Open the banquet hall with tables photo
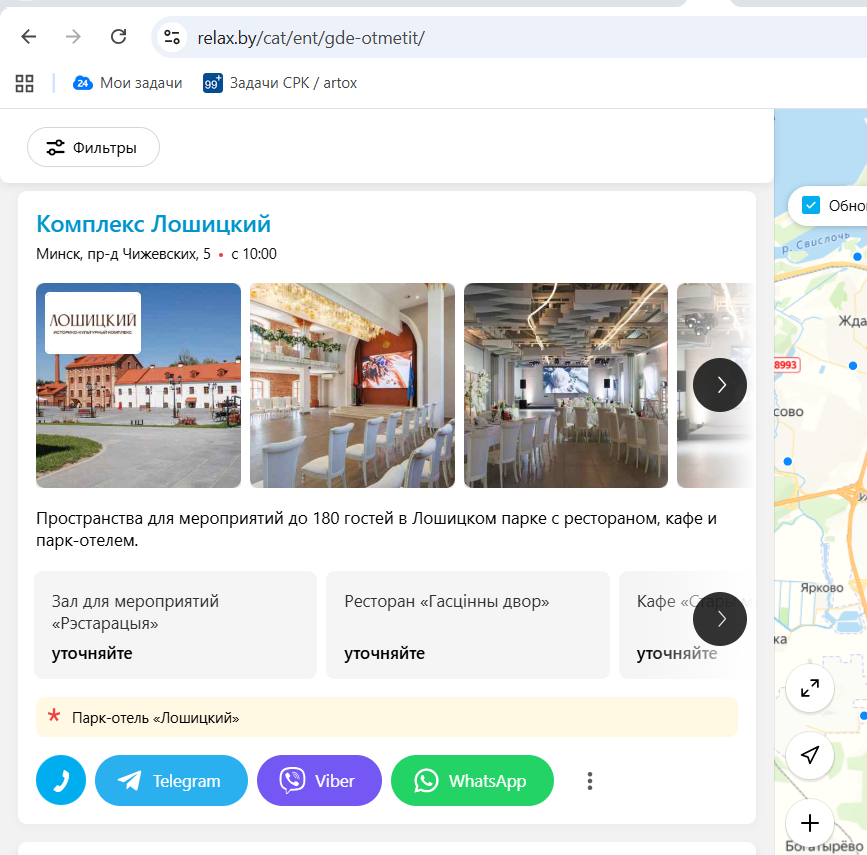The image size is (867, 855). pos(566,385)
